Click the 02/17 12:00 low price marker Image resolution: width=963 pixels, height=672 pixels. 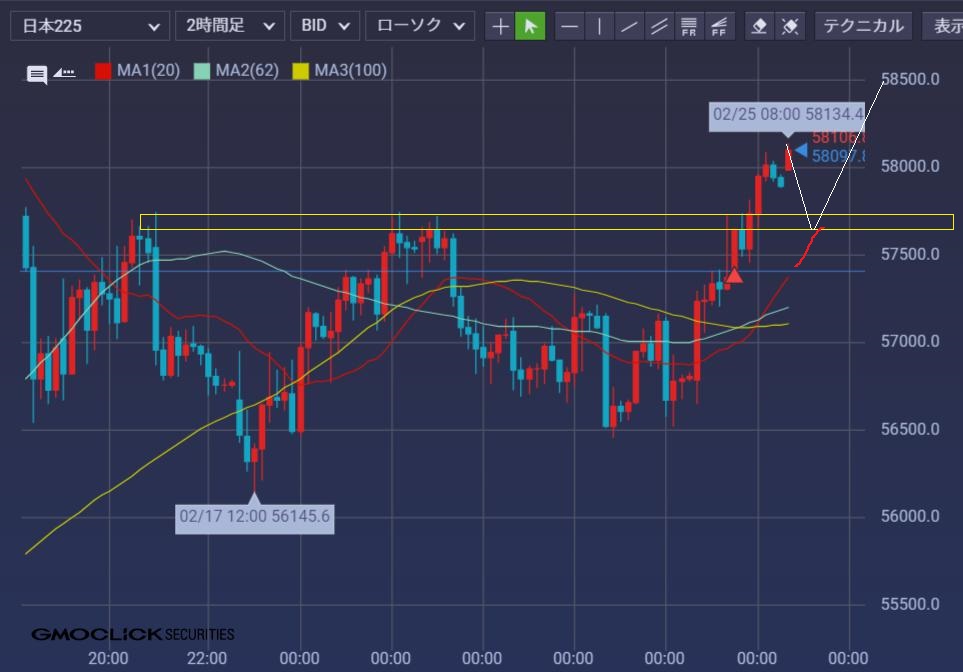click(254, 517)
